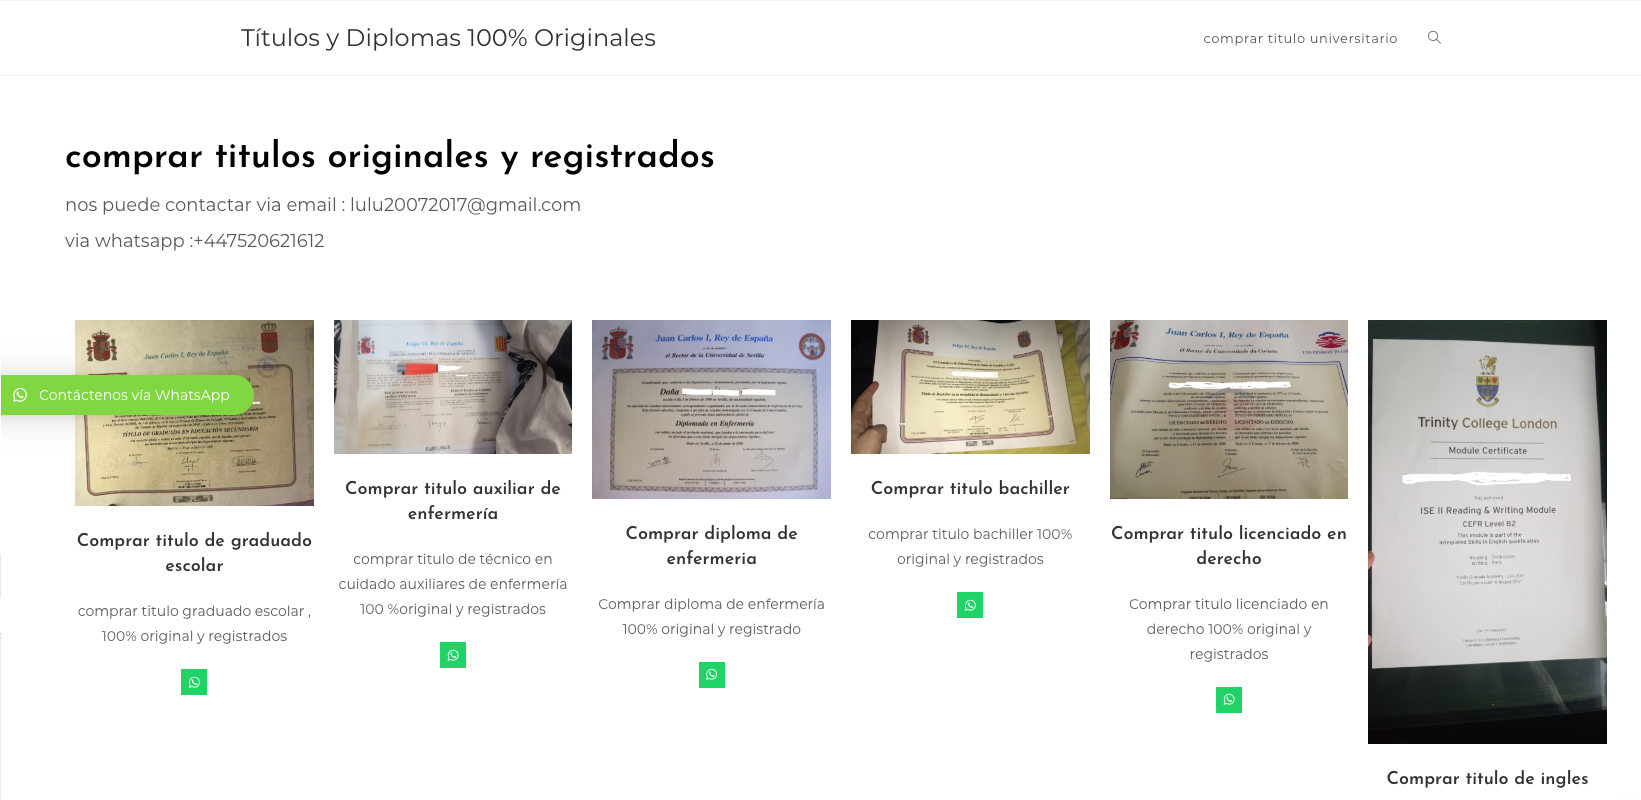Click the Contáctenos vía WhatsApp floating button
Viewport: 1641px width, 800px height.
(x=128, y=395)
